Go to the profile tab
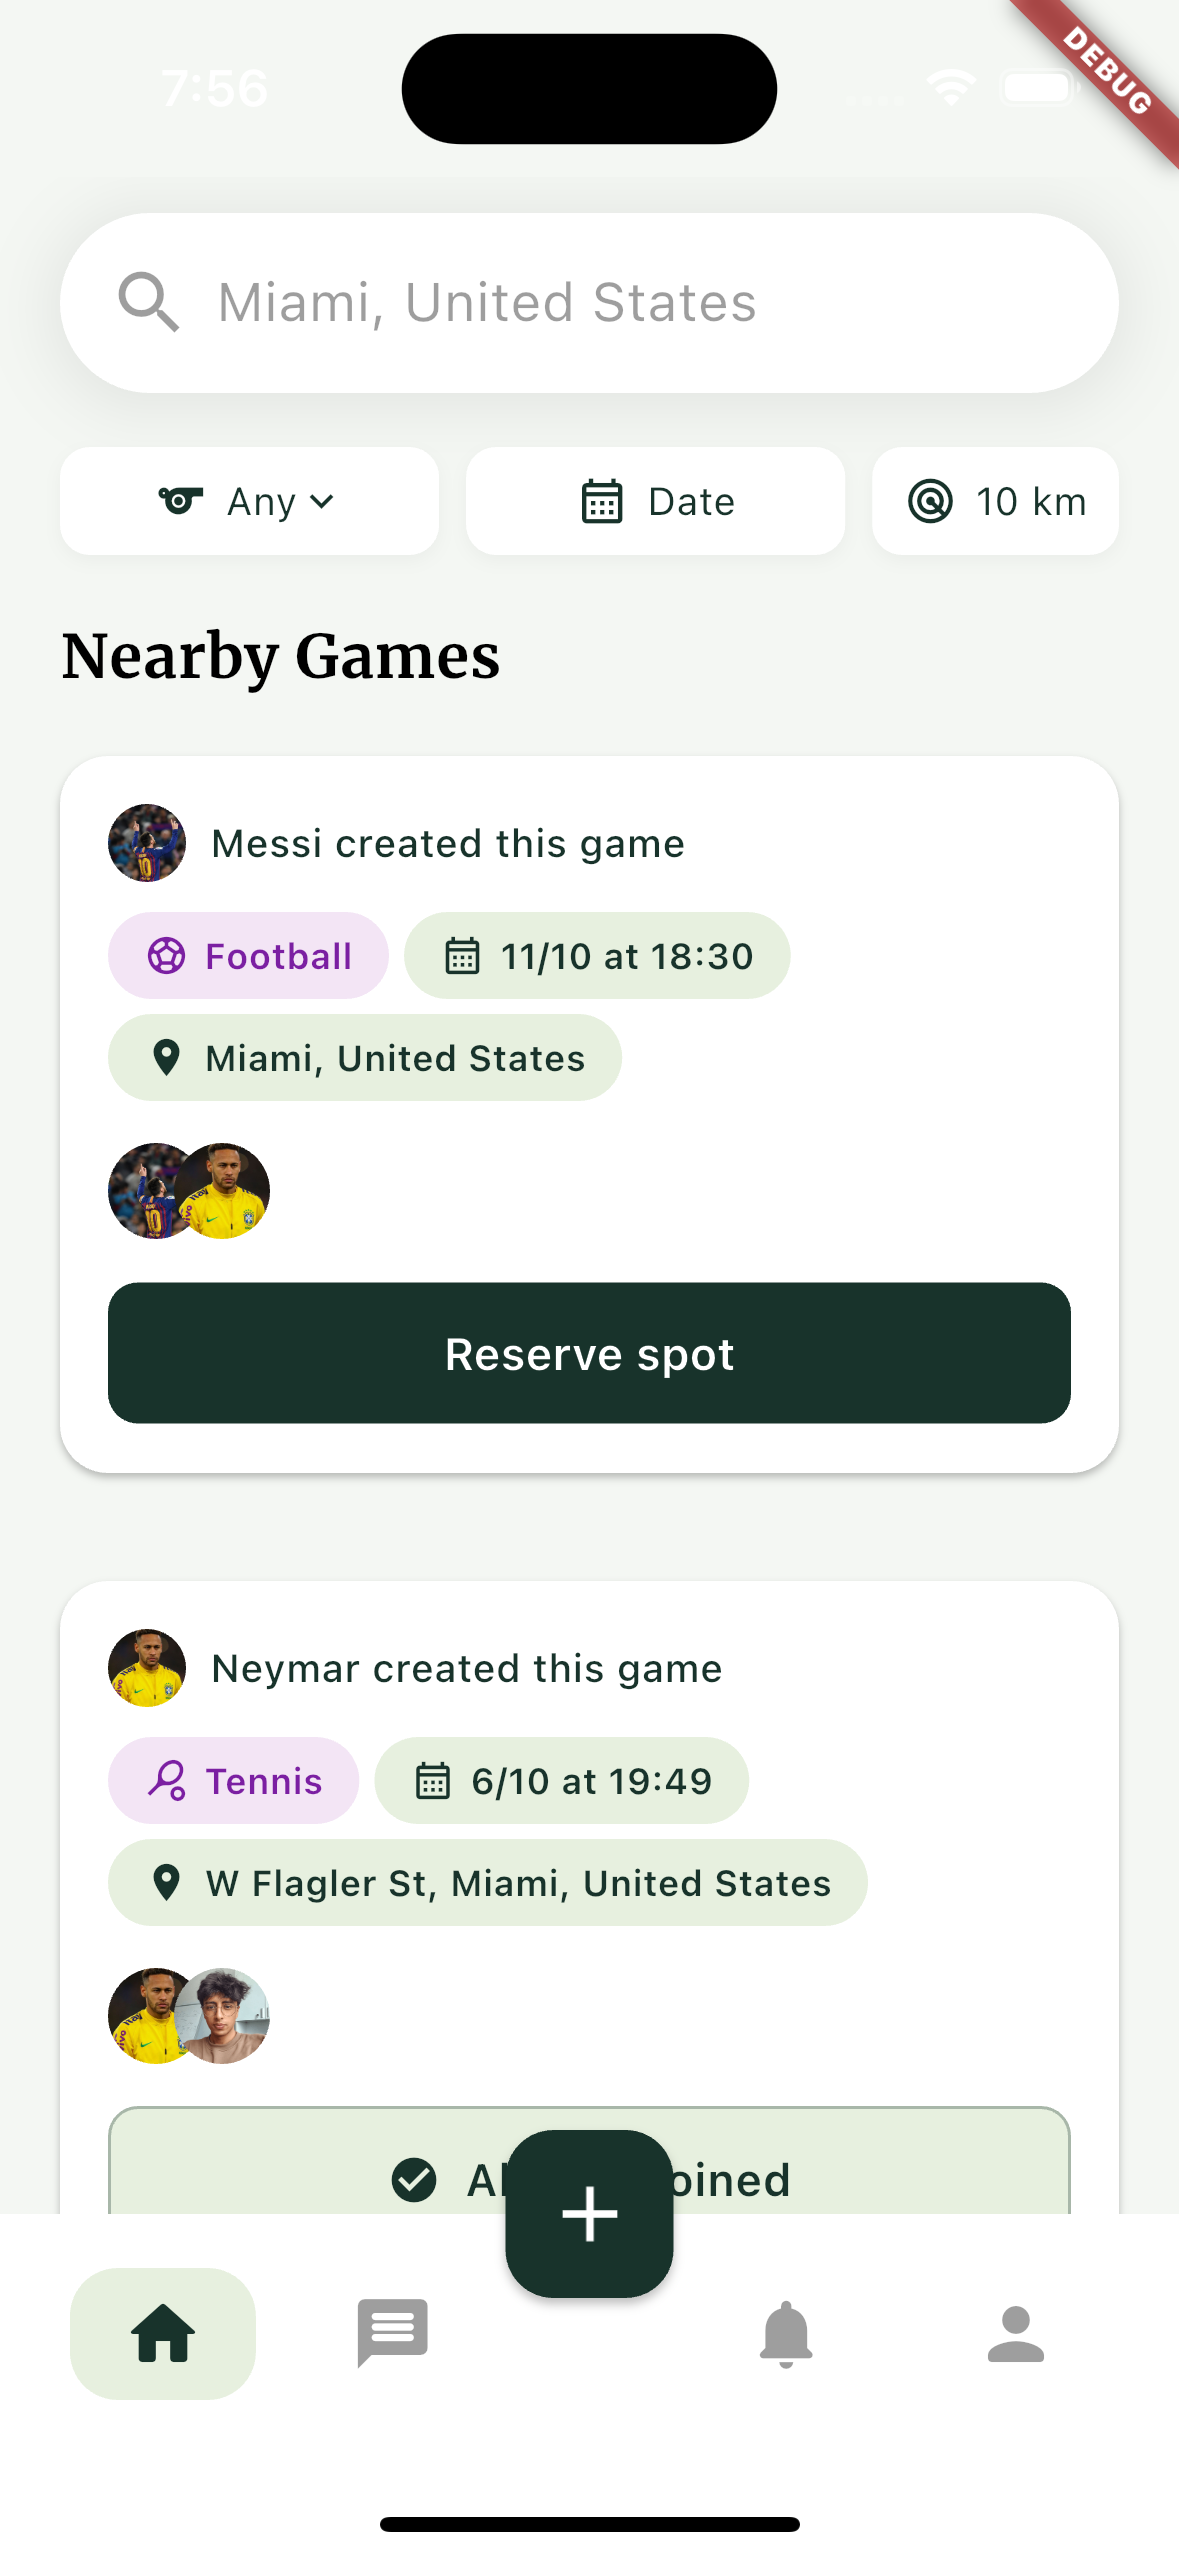This screenshot has width=1179, height=2556. 1015,2334
